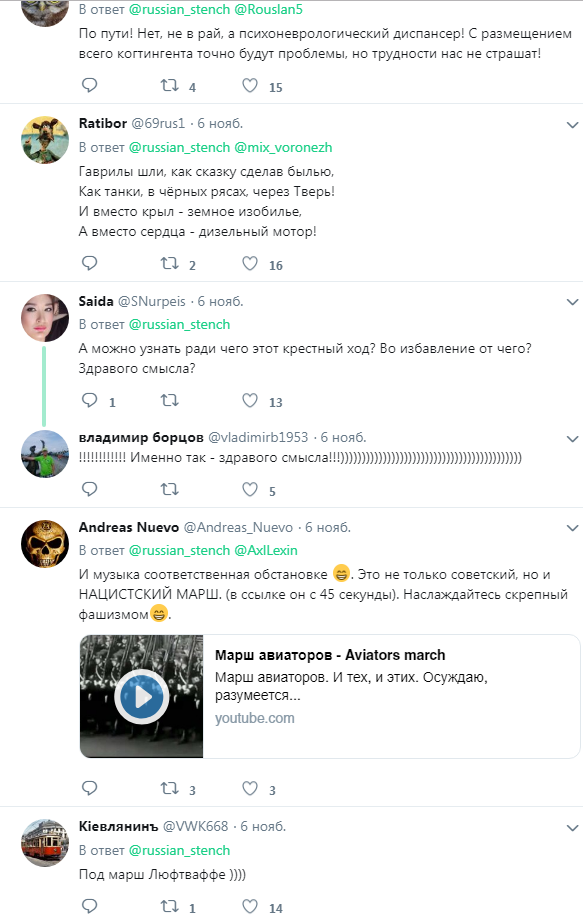Expand options chevron on Andreas Nuevo's tweet
Image resolution: width=583 pixels, height=920 pixels.
[572, 528]
